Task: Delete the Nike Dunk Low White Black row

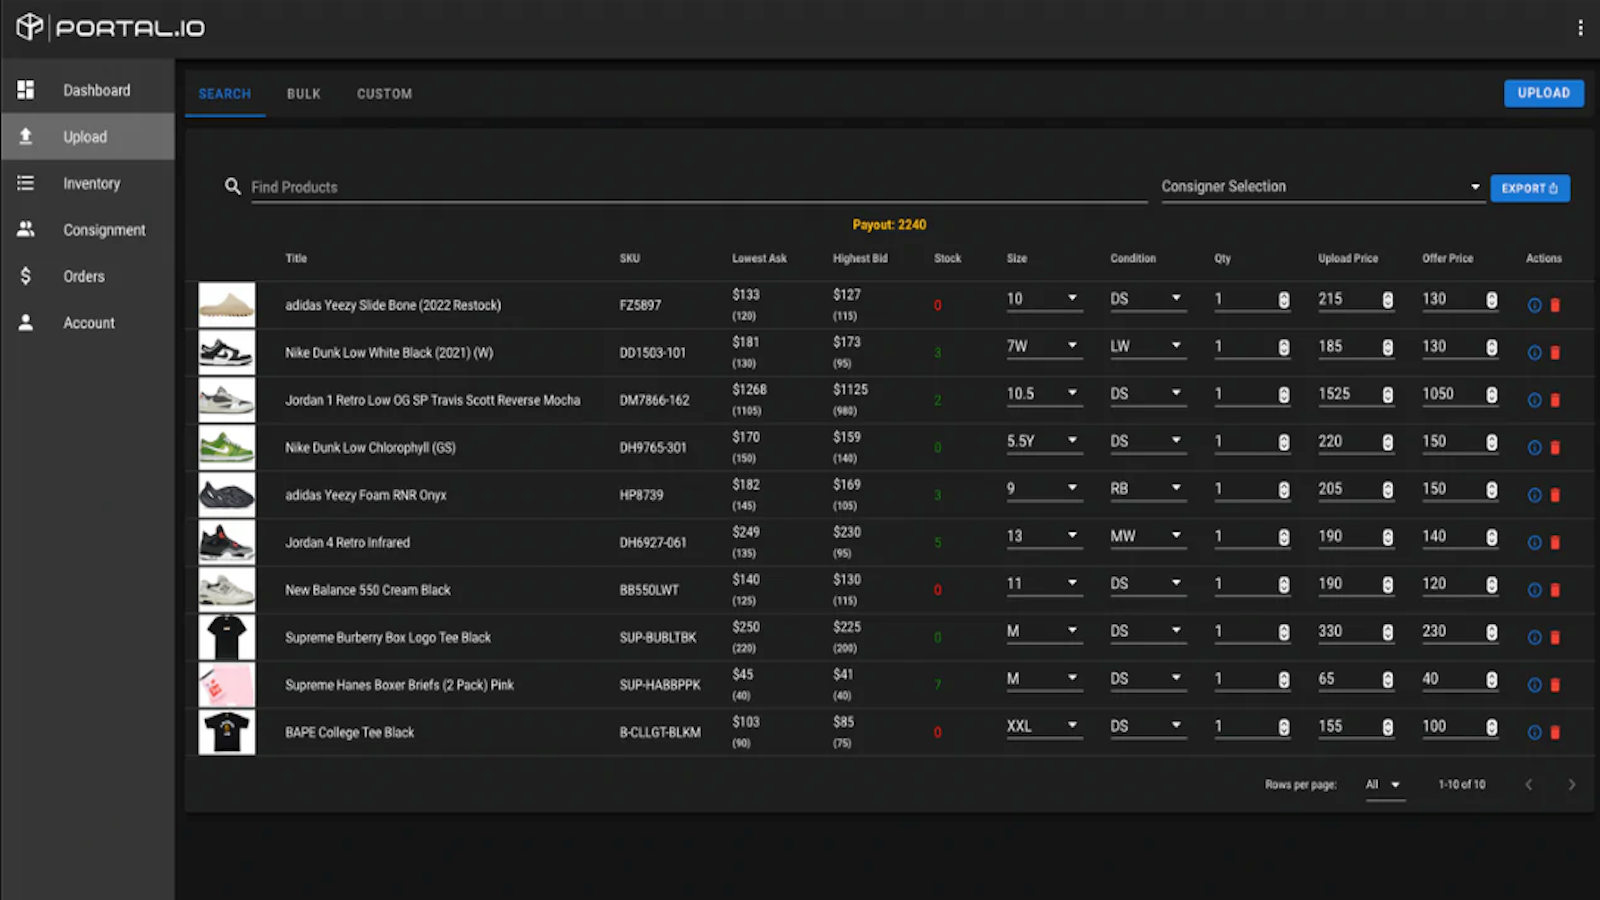Action: pyautogui.click(x=1555, y=353)
